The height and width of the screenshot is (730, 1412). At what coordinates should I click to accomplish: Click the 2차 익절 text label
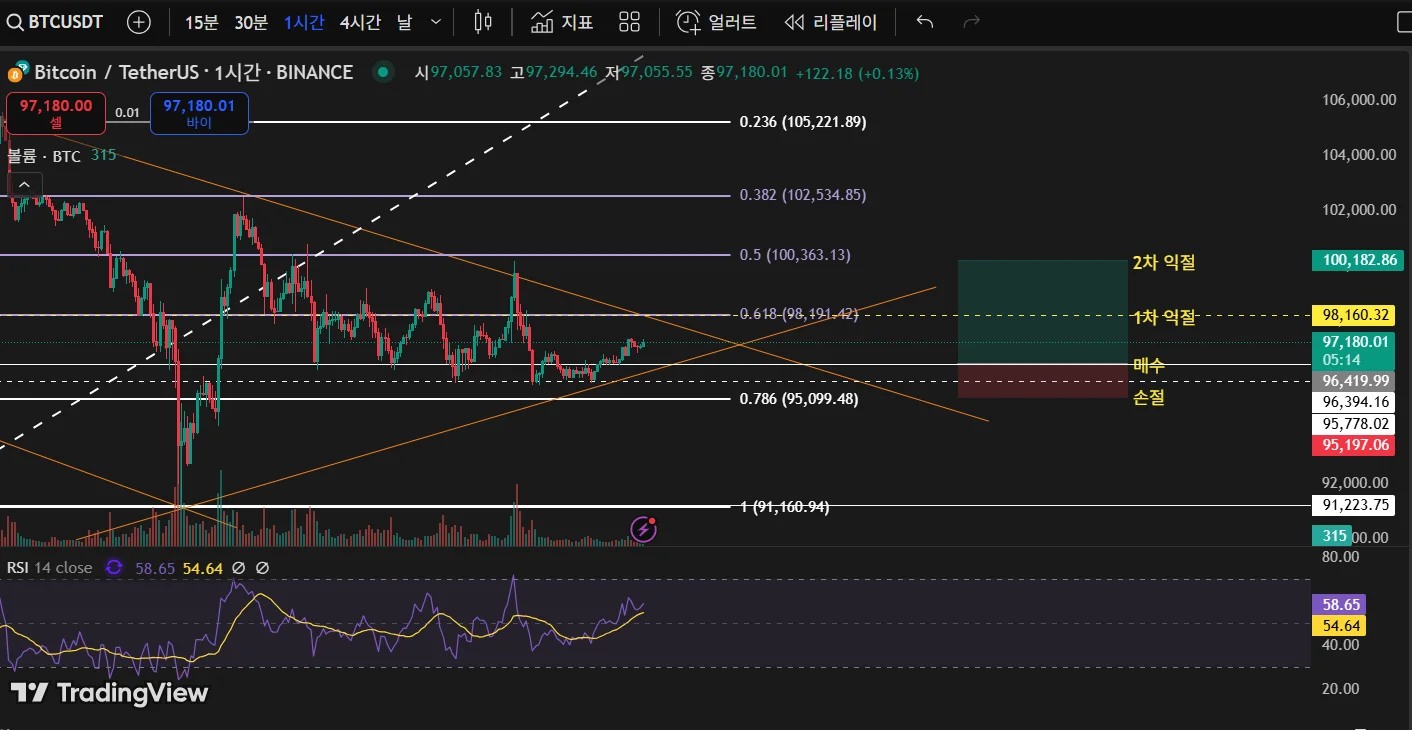pos(1164,263)
